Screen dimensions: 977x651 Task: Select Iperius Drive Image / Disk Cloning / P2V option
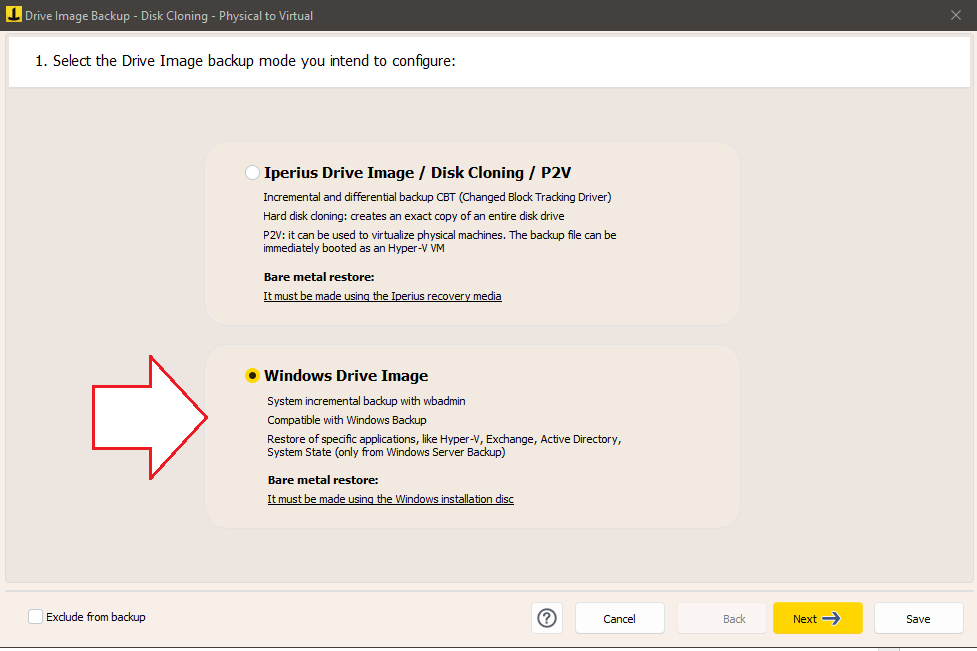pyautogui.click(x=252, y=173)
